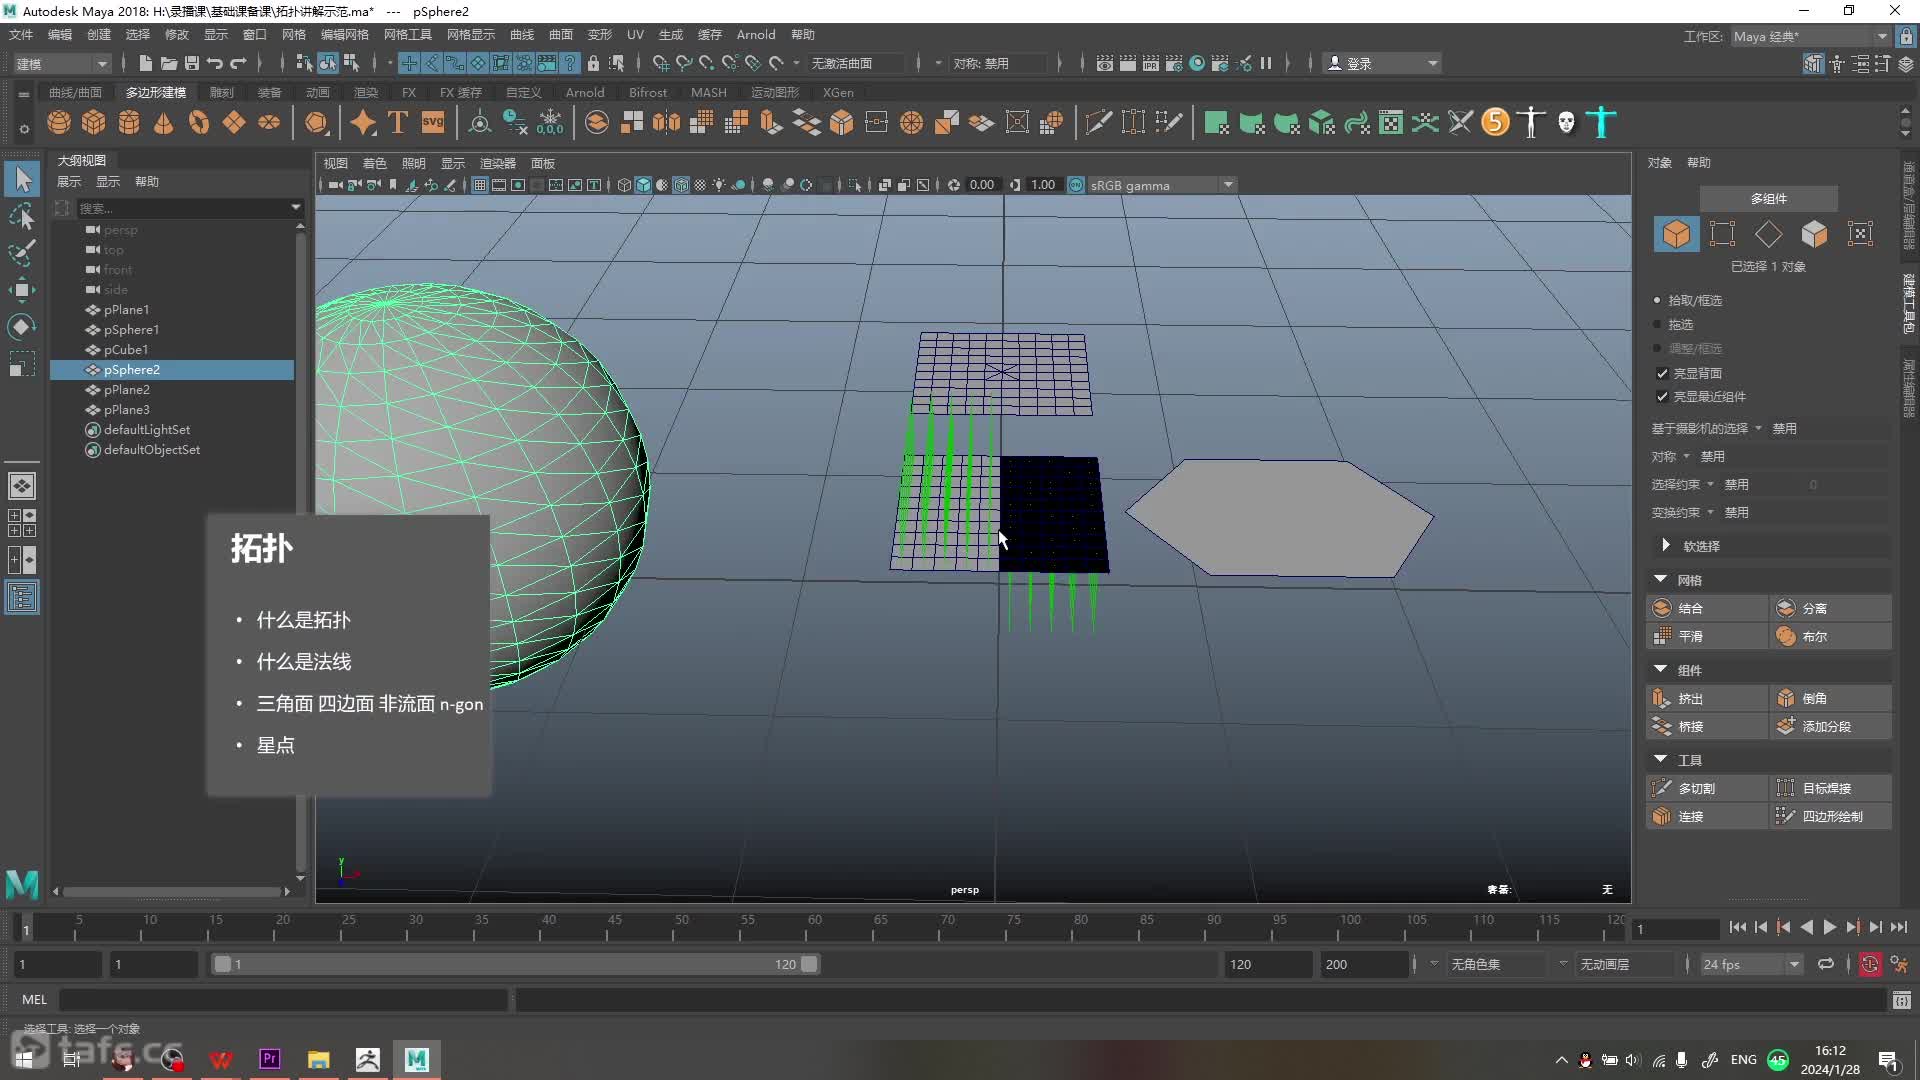Viewport: 1920px width, 1080px height.
Task: Click the orange number 5 shelf icon
Action: coord(1495,123)
